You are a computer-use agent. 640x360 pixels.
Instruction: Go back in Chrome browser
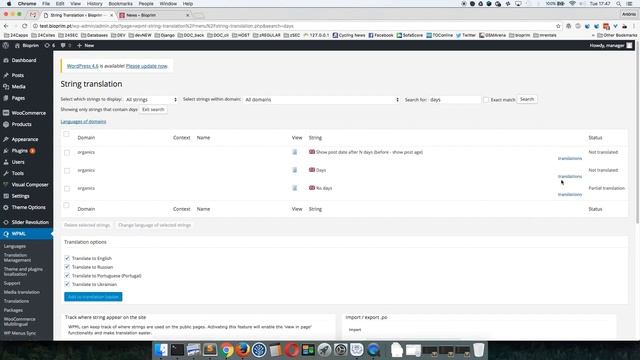[6, 26]
